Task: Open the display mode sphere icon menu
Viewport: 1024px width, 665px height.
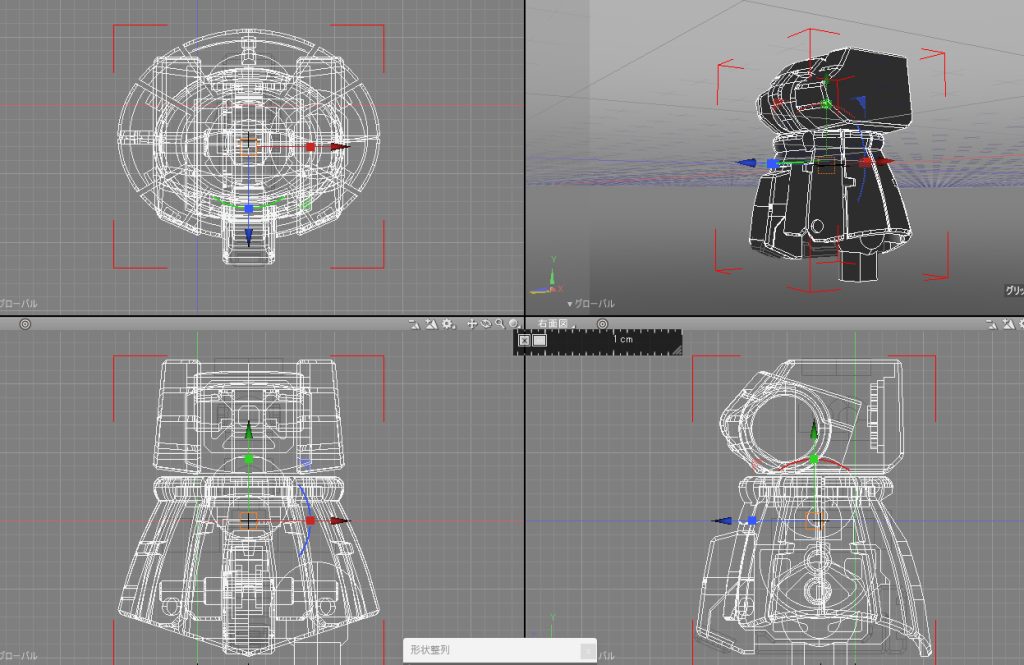Action: click(x=515, y=324)
